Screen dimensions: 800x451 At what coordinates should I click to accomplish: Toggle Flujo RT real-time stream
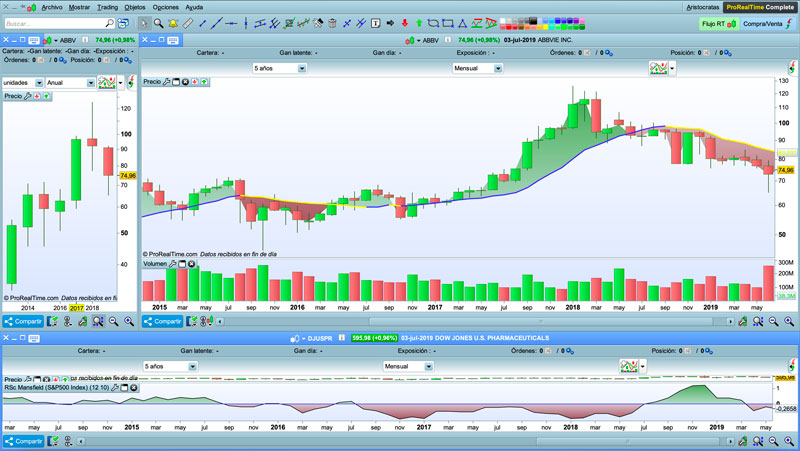718,23
